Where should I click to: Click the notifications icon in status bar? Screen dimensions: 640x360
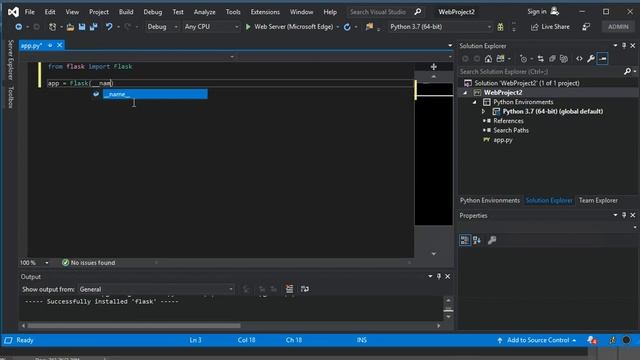coord(591,340)
